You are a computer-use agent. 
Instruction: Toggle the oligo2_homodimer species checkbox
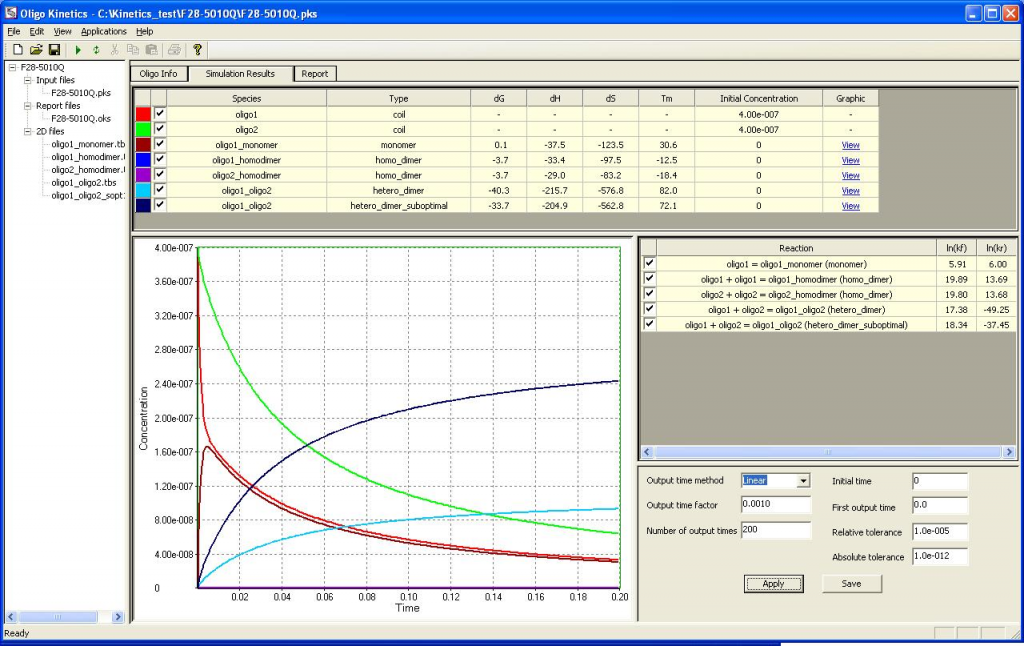(x=160, y=175)
